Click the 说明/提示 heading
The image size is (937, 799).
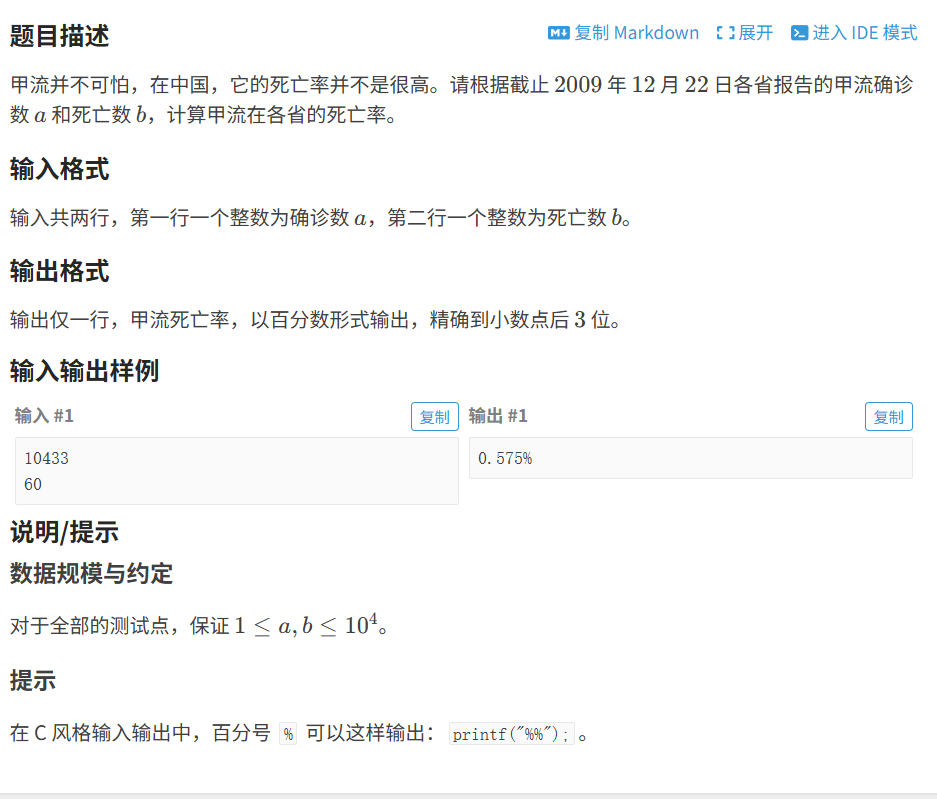click(x=65, y=531)
